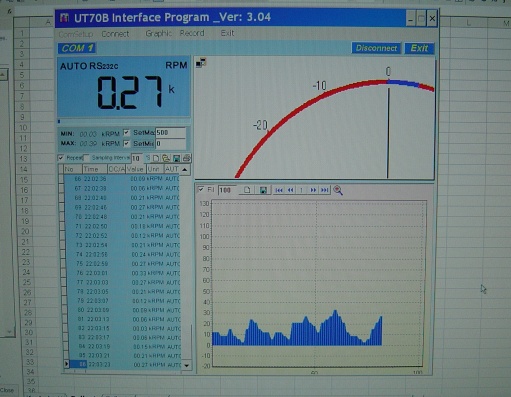Open saved records with the folder icon
This screenshot has width=511, height=397.
tap(166, 158)
